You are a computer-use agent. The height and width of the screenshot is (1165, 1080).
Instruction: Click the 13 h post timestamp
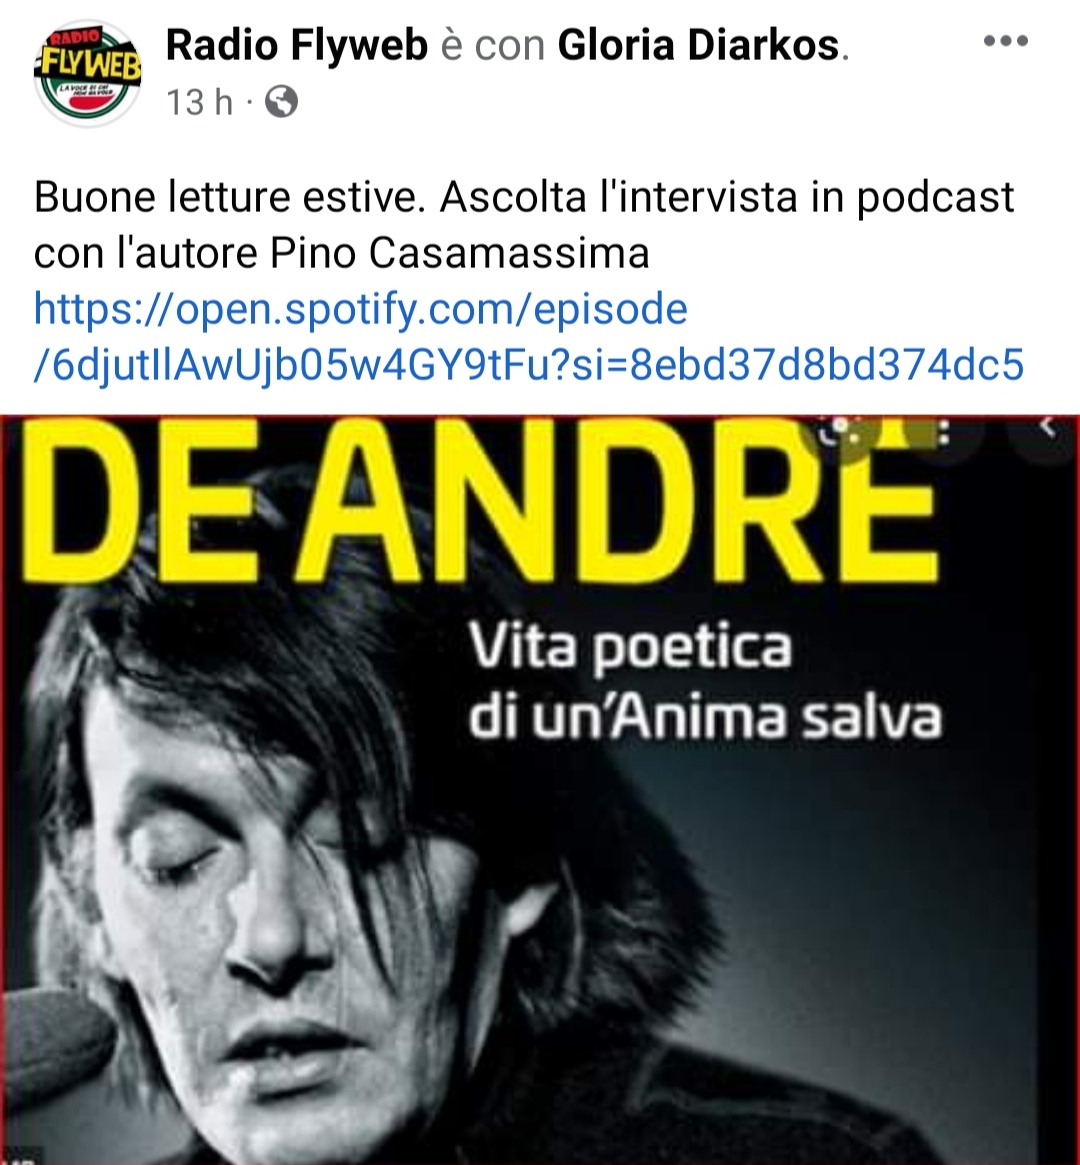[x=199, y=102]
